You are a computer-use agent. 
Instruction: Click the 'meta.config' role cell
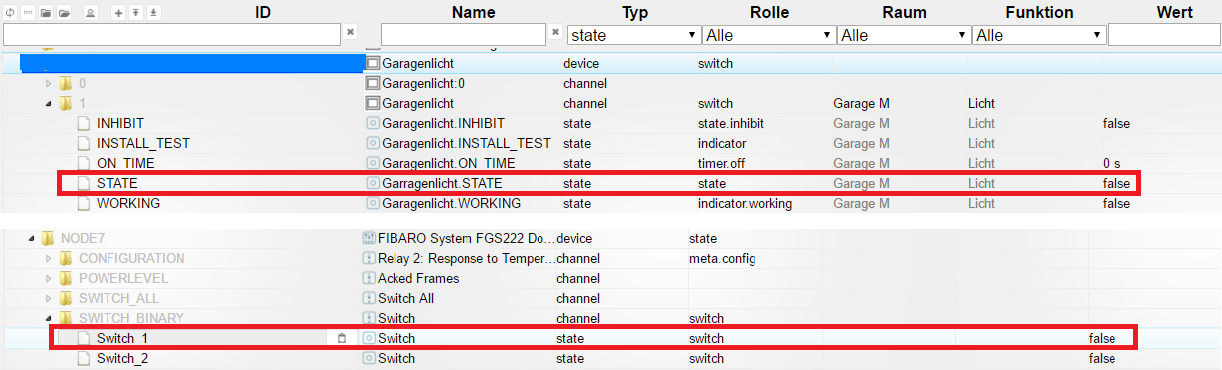click(722, 258)
